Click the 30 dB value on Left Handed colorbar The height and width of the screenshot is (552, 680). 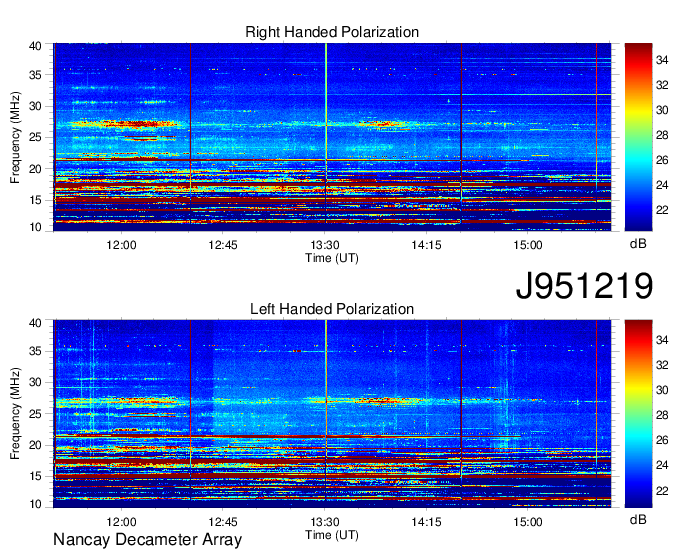pos(662,390)
